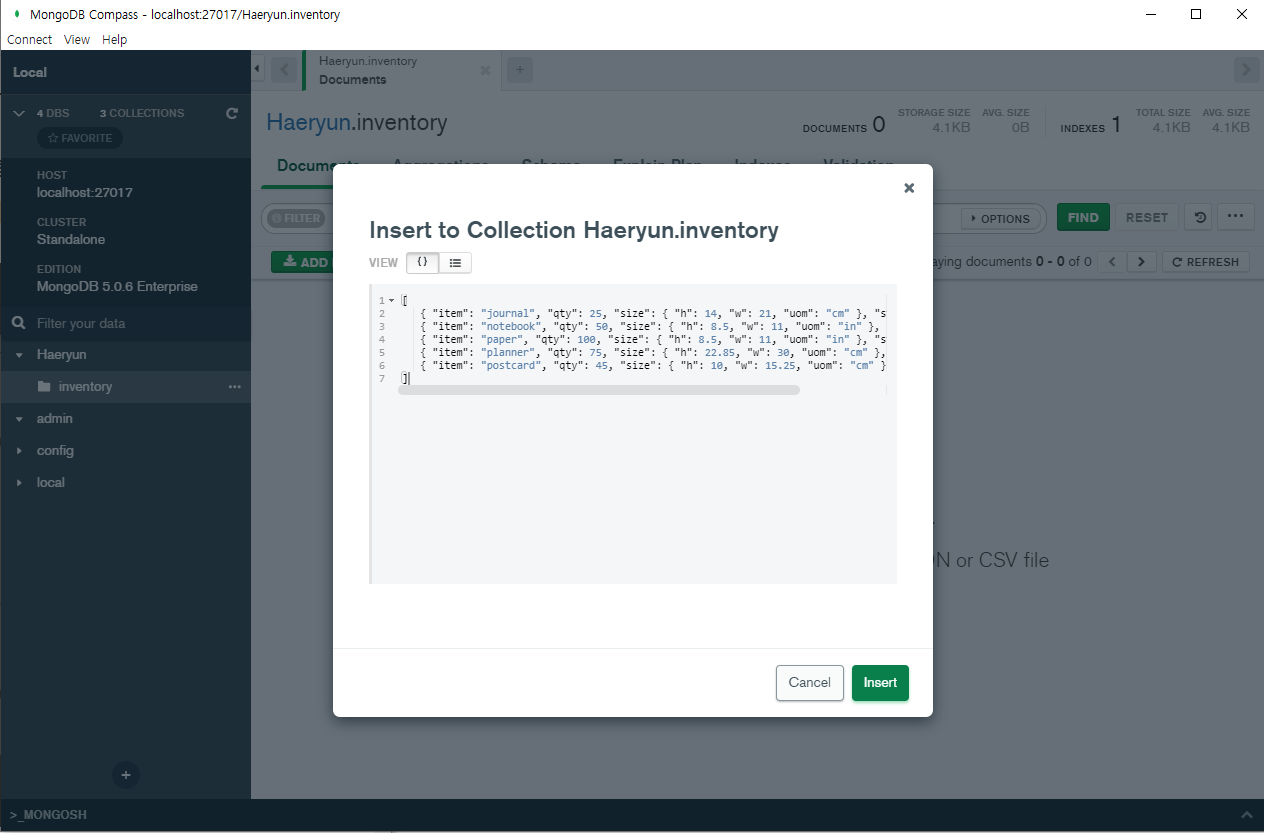Expand the local database
Image resolution: width=1264 pixels, height=833 pixels.
tap(18, 483)
